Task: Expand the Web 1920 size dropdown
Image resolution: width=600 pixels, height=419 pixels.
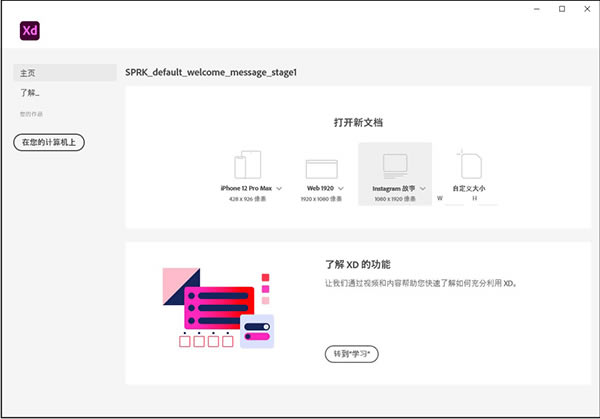Action: [x=341, y=188]
